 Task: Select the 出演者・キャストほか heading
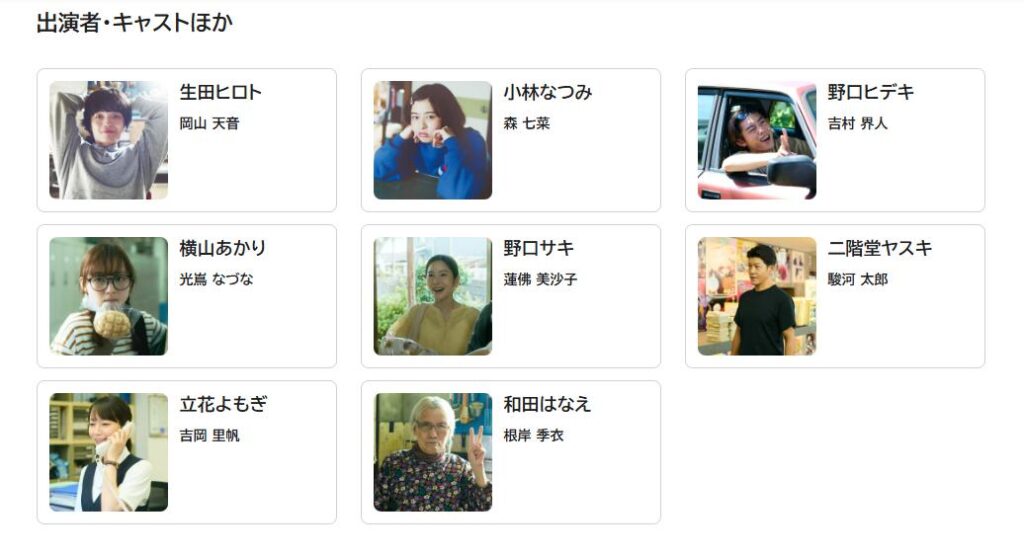pos(135,23)
